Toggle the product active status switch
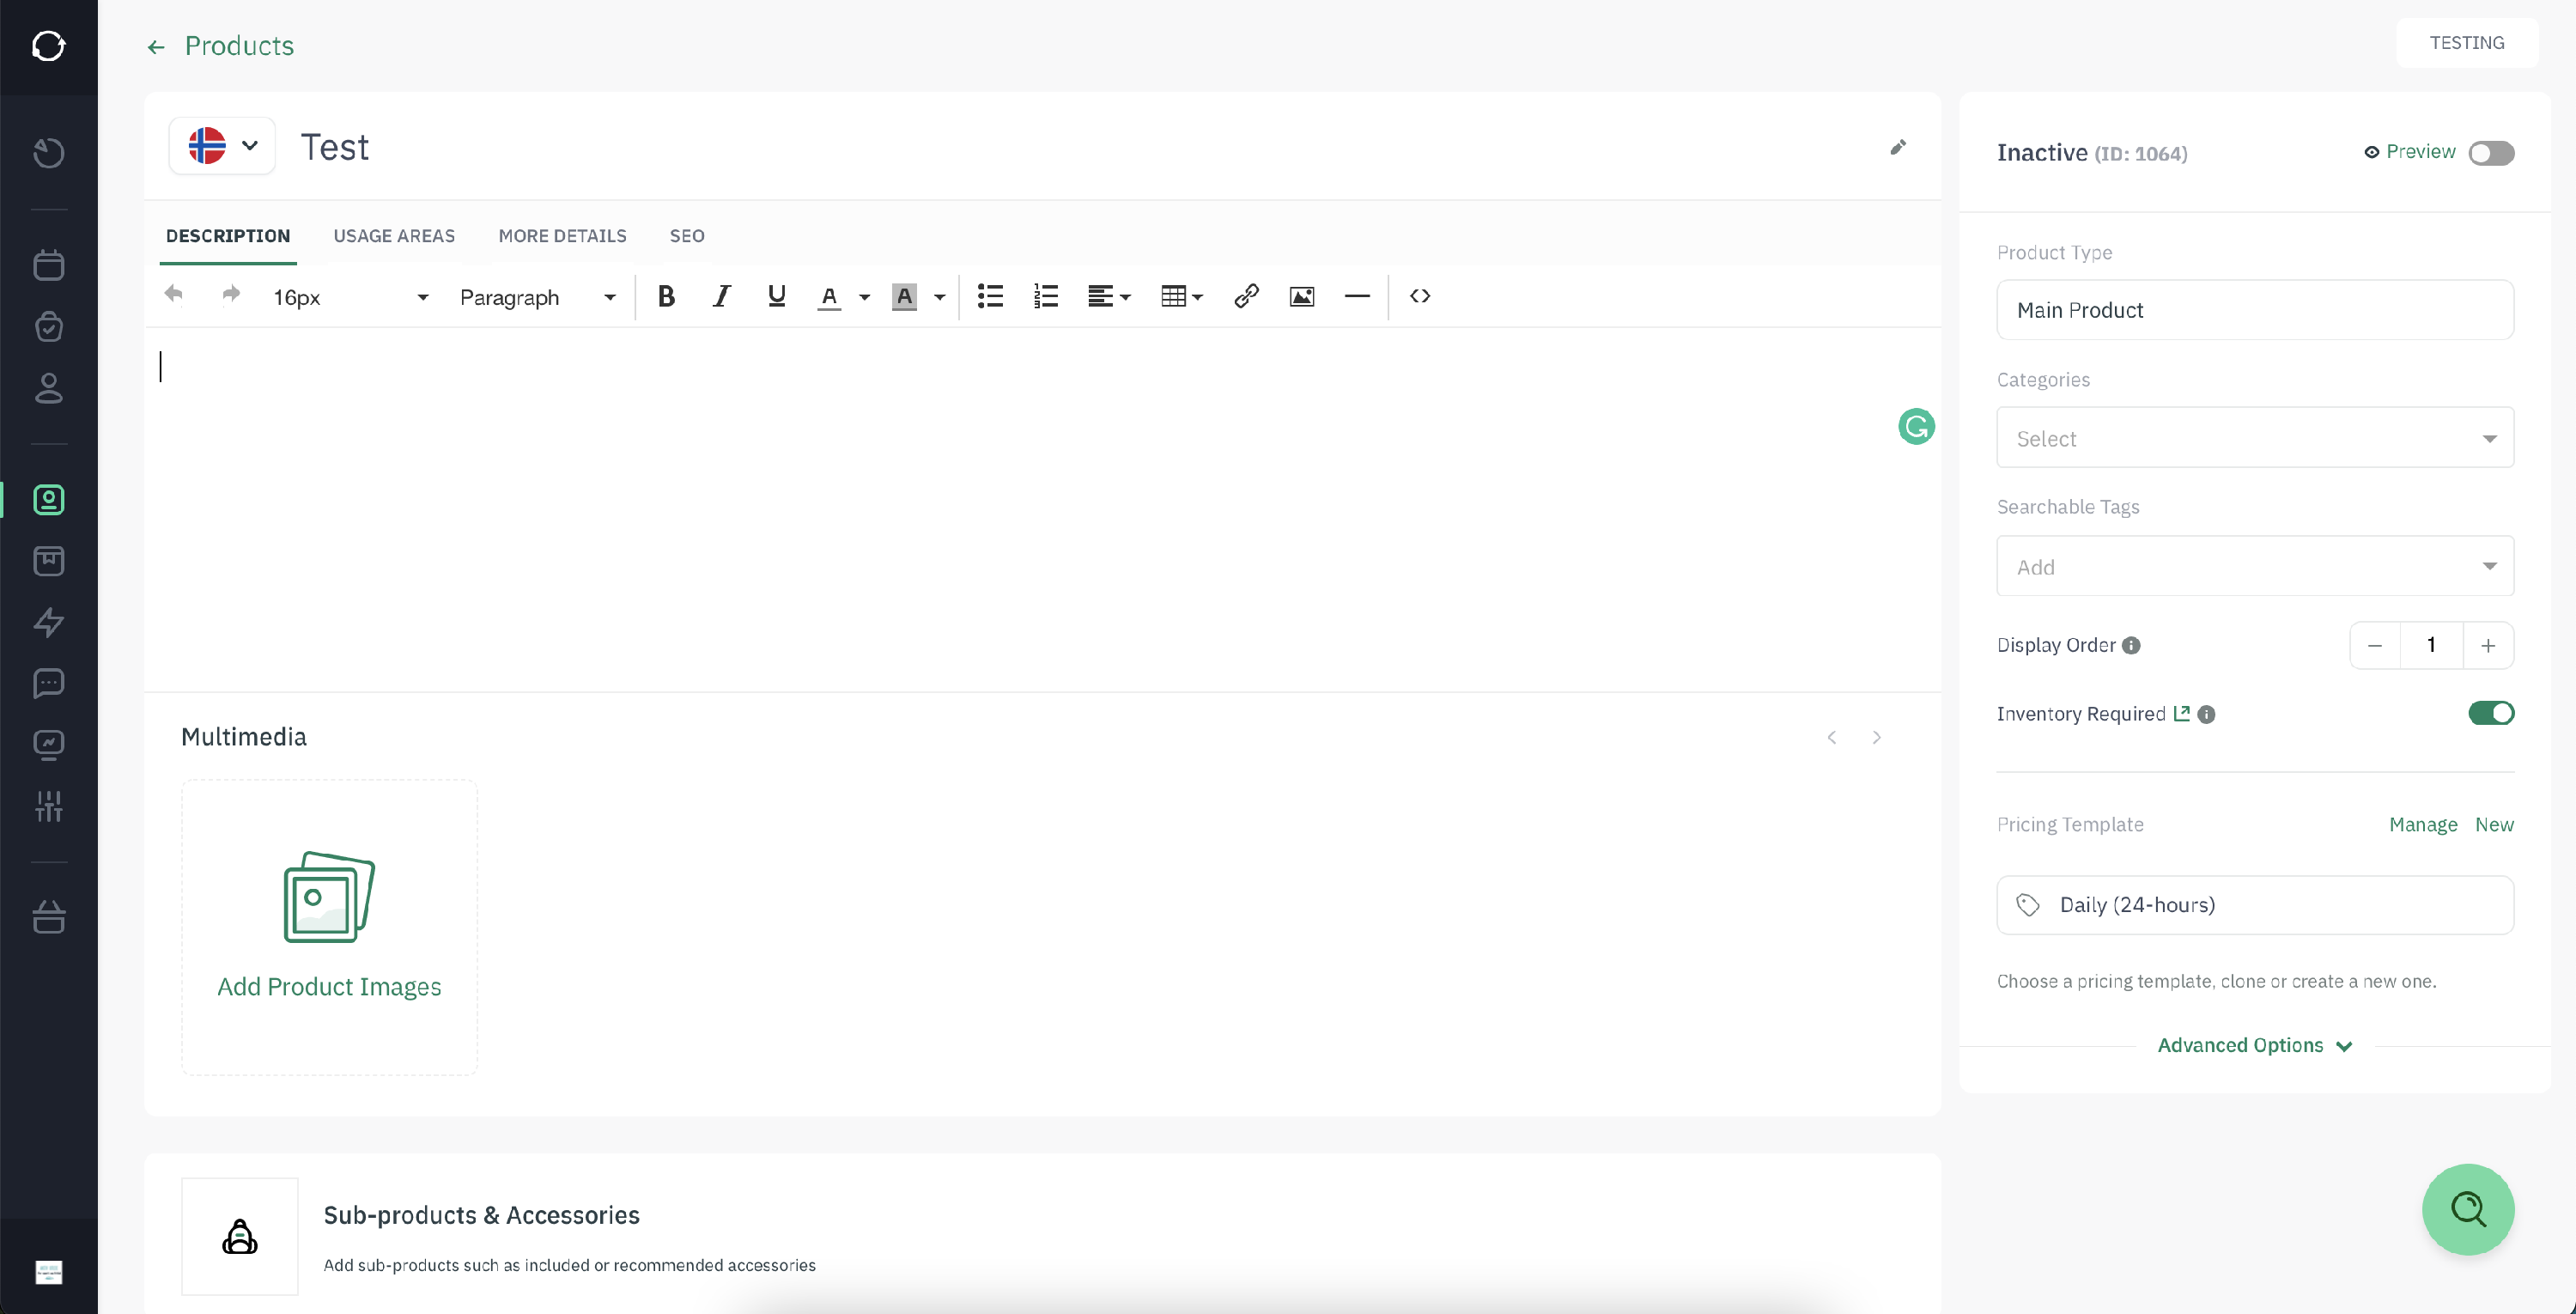The image size is (2576, 1314). [2490, 153]
